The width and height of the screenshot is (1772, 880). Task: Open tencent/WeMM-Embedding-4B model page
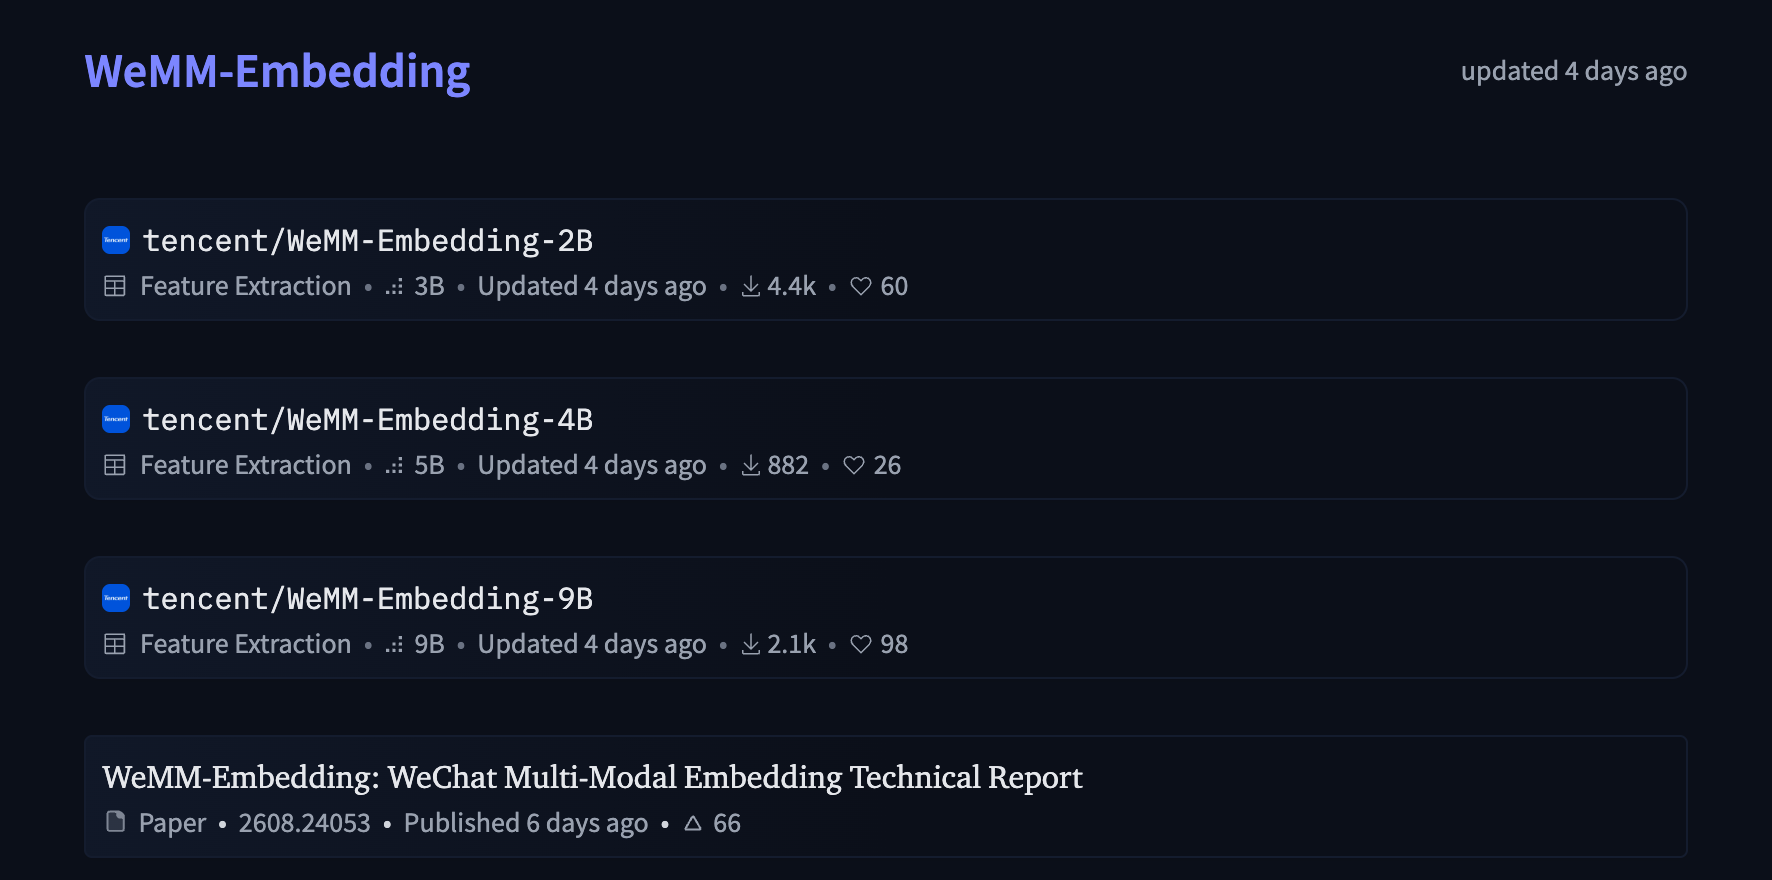click(368, 420)
